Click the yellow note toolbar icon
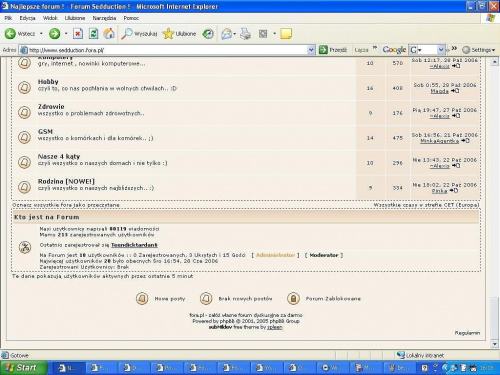The width and height of the screenshot is (500, 375). point(286,34)
